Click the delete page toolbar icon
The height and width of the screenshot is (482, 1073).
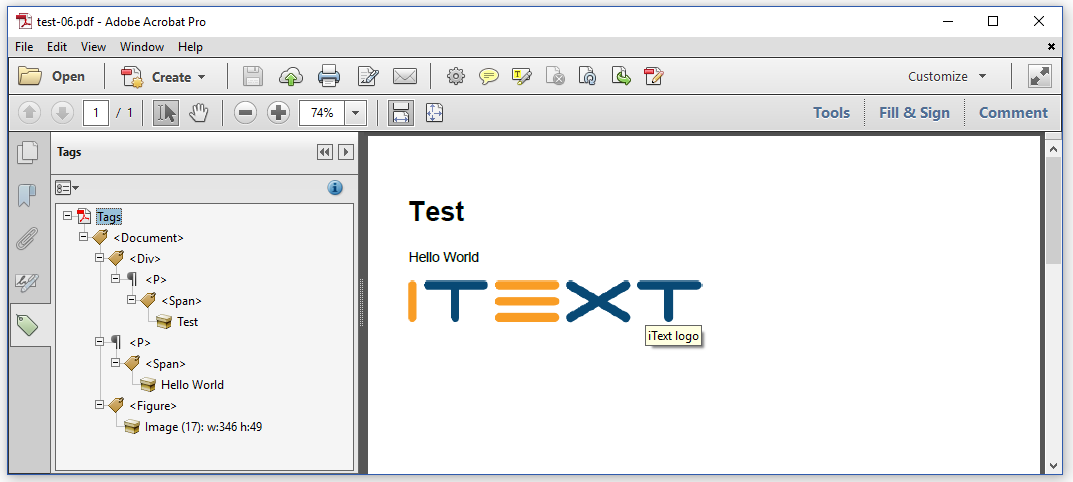coord(555,77)
